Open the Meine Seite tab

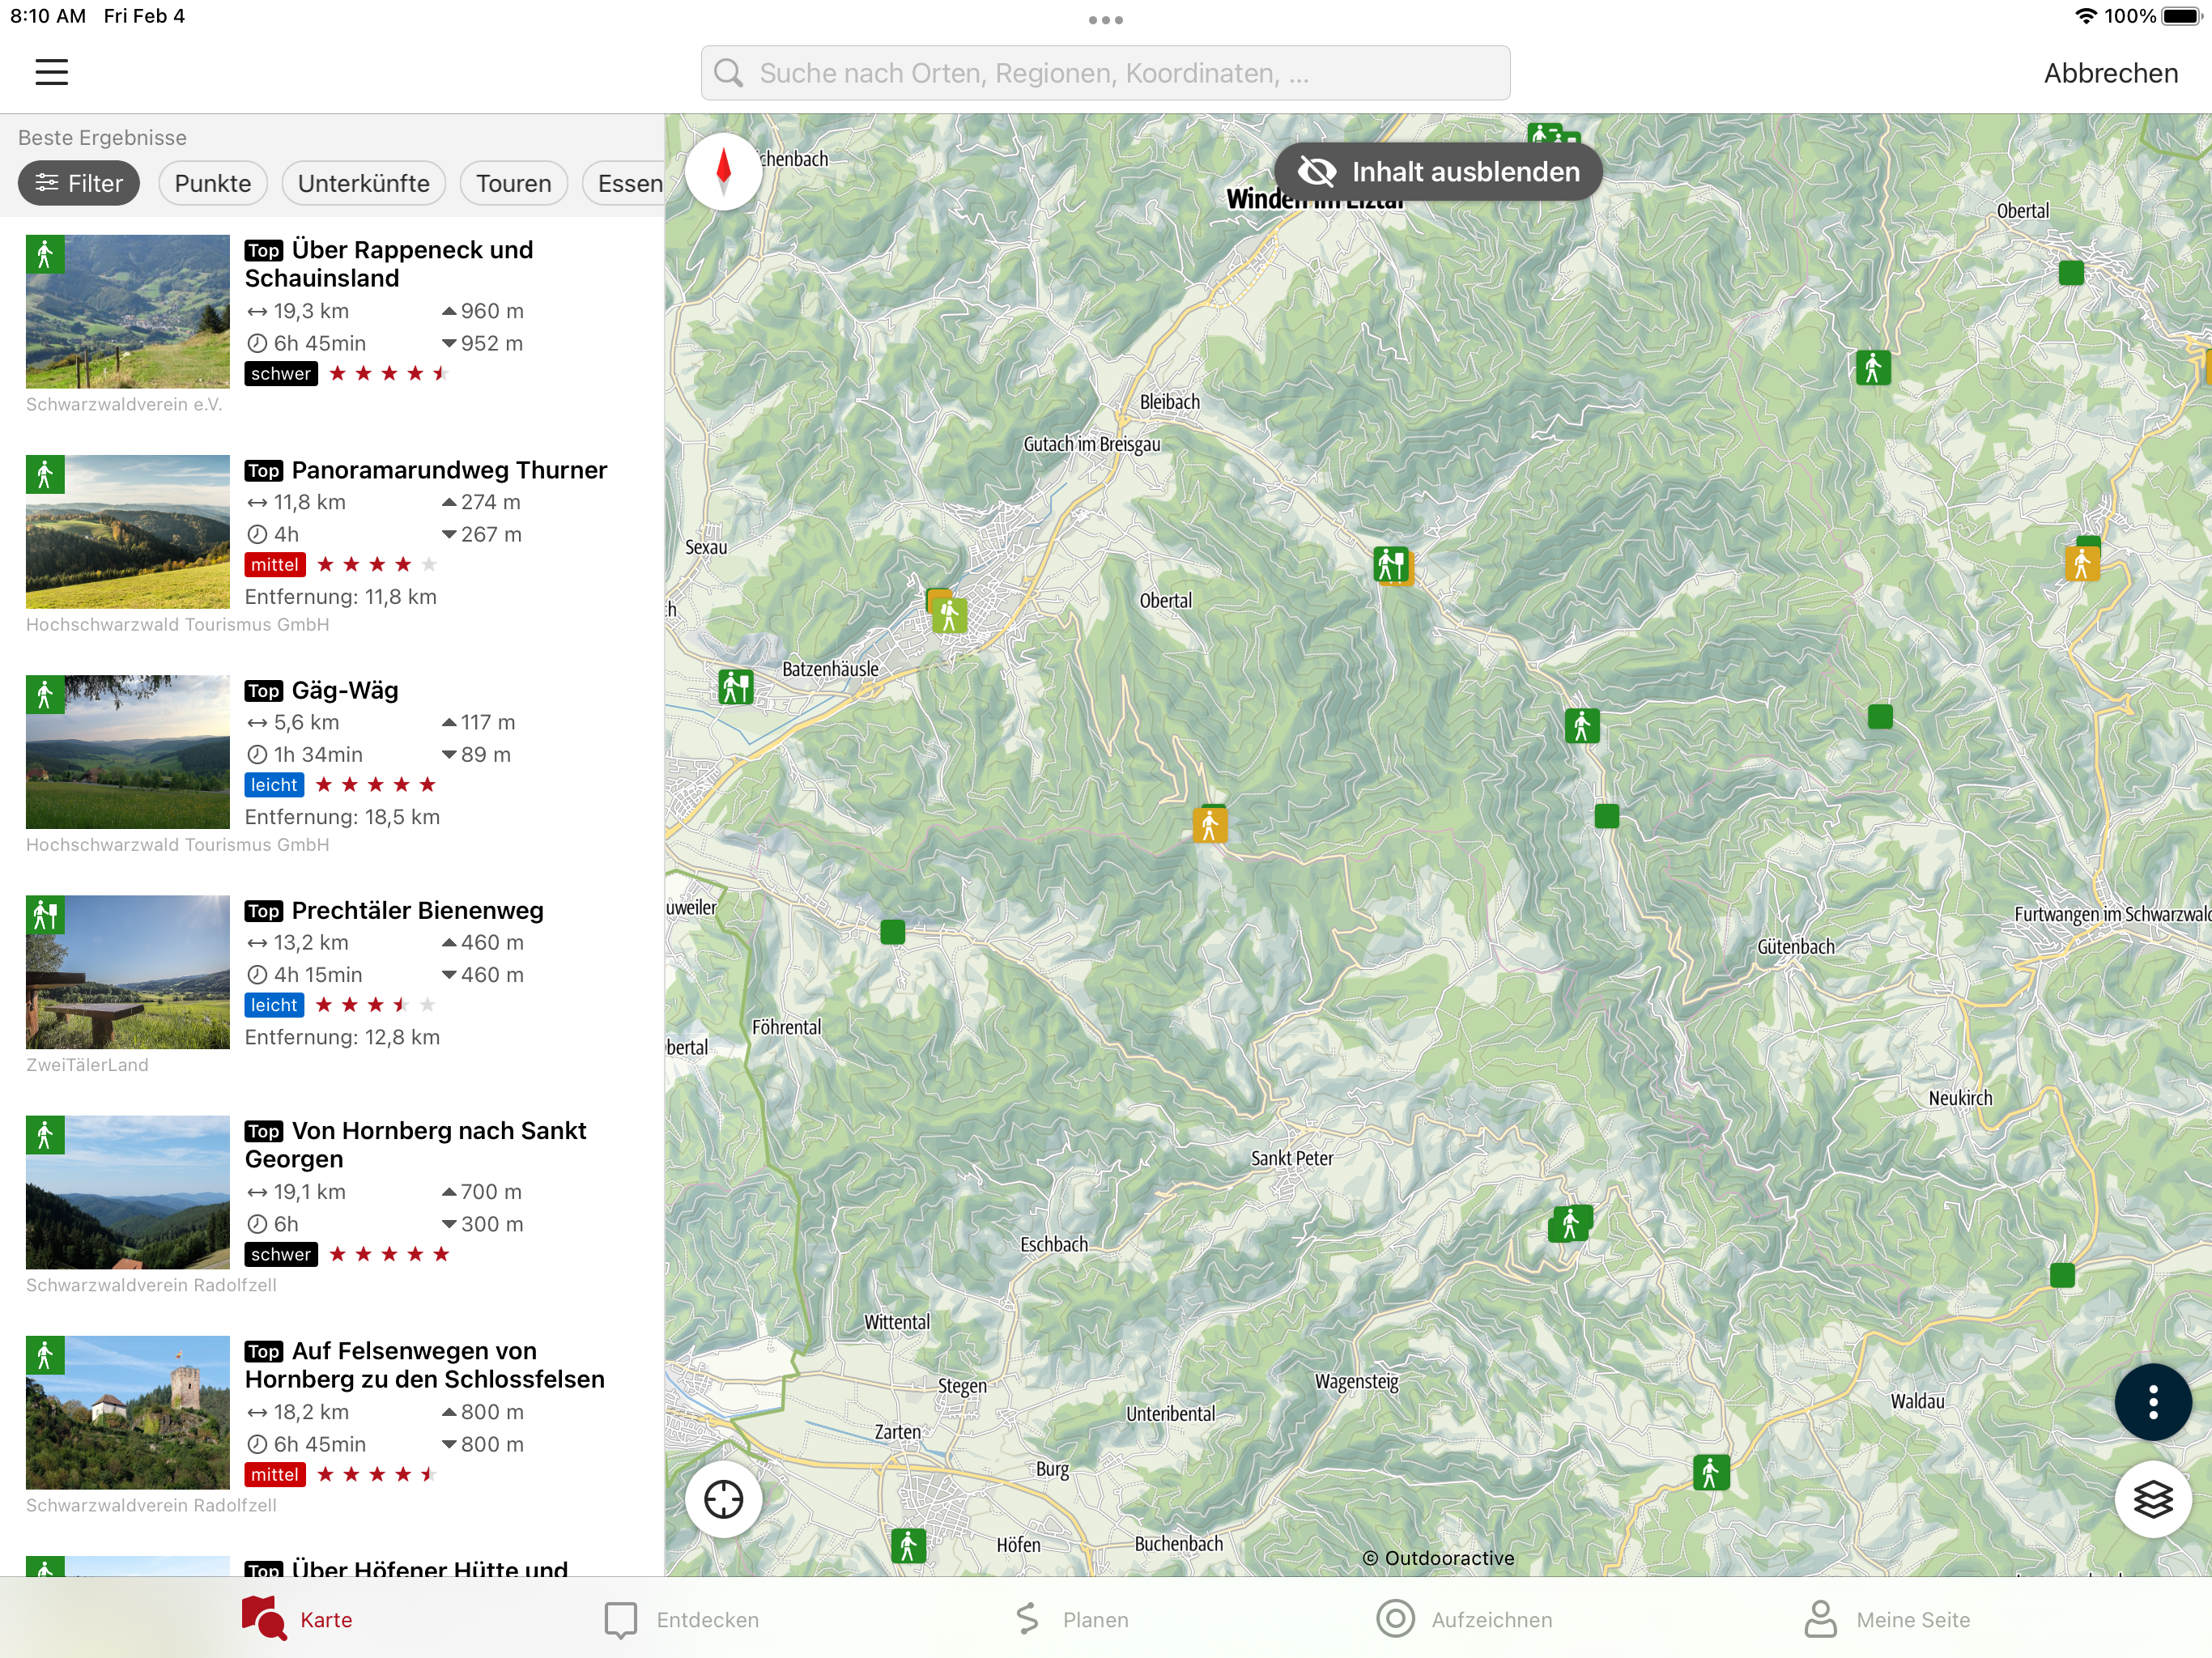pyautogui.click(x=1886, y=1619)
